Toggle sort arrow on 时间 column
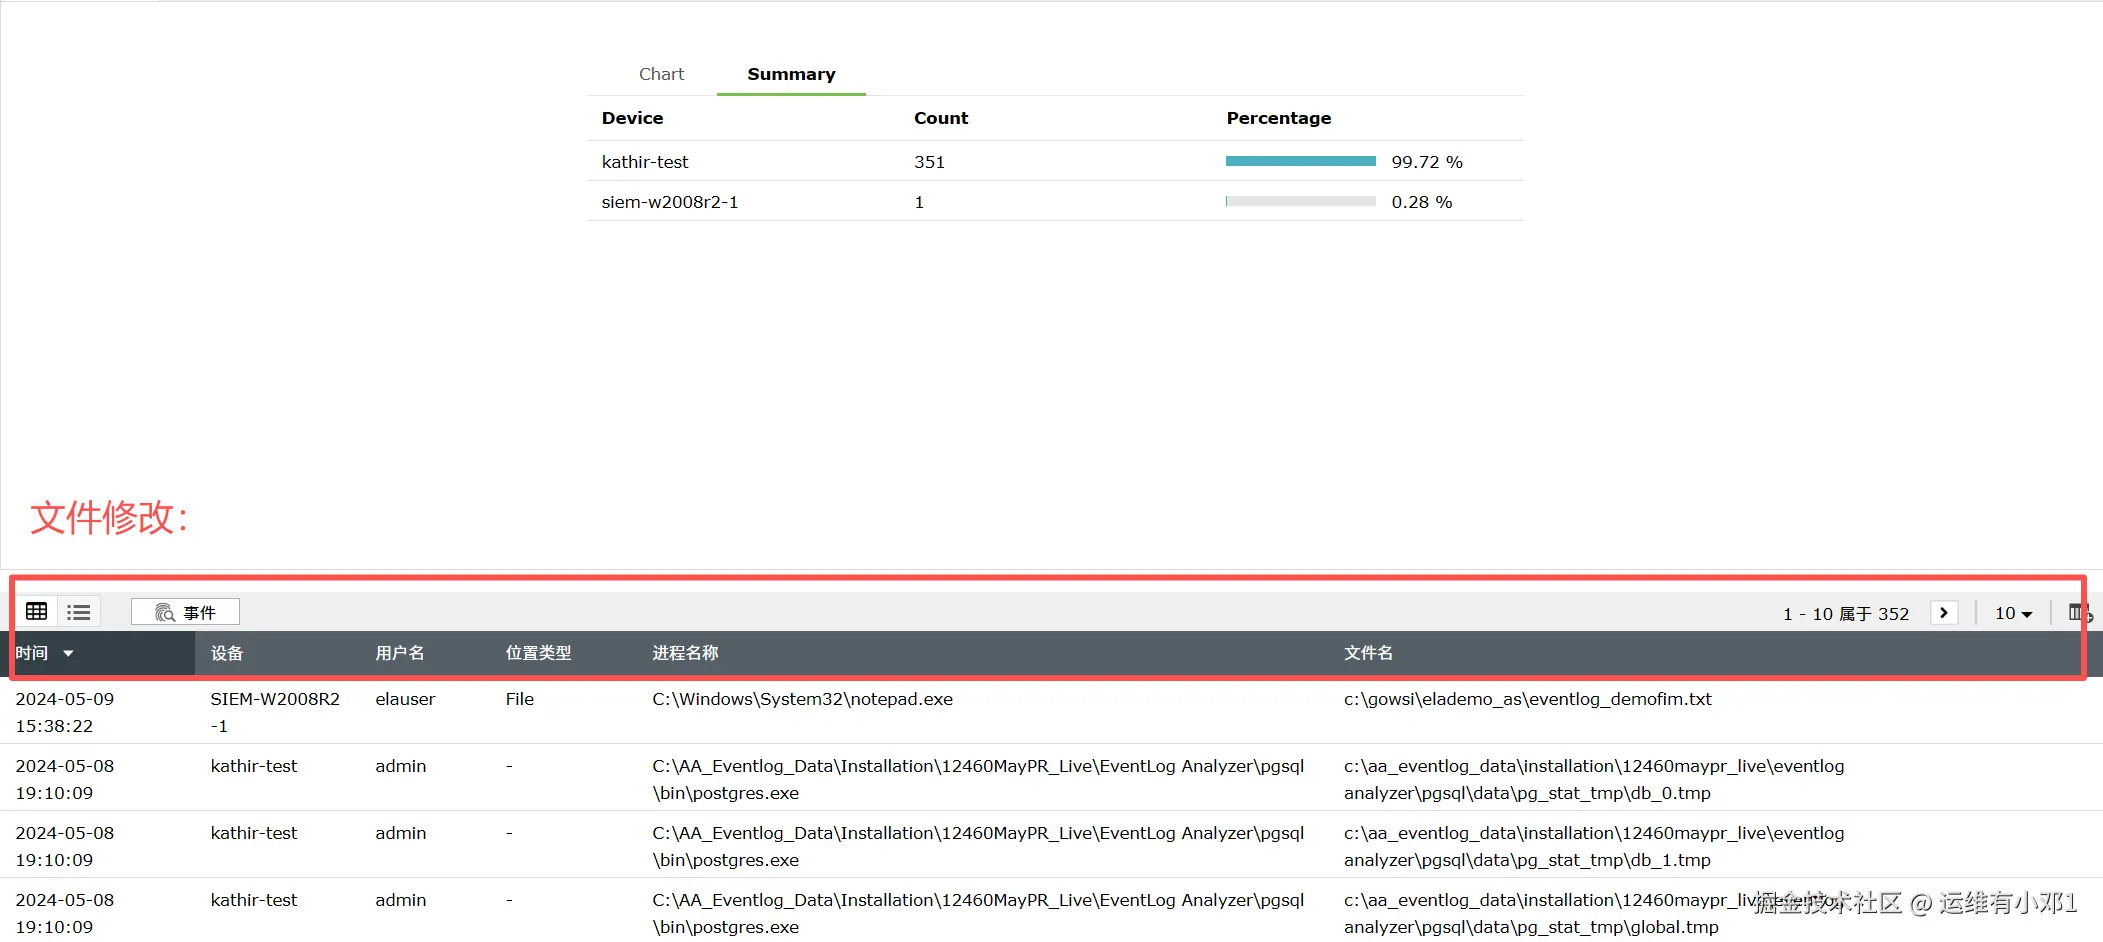This screenshot has width=2103, height=942. point(68,653)
